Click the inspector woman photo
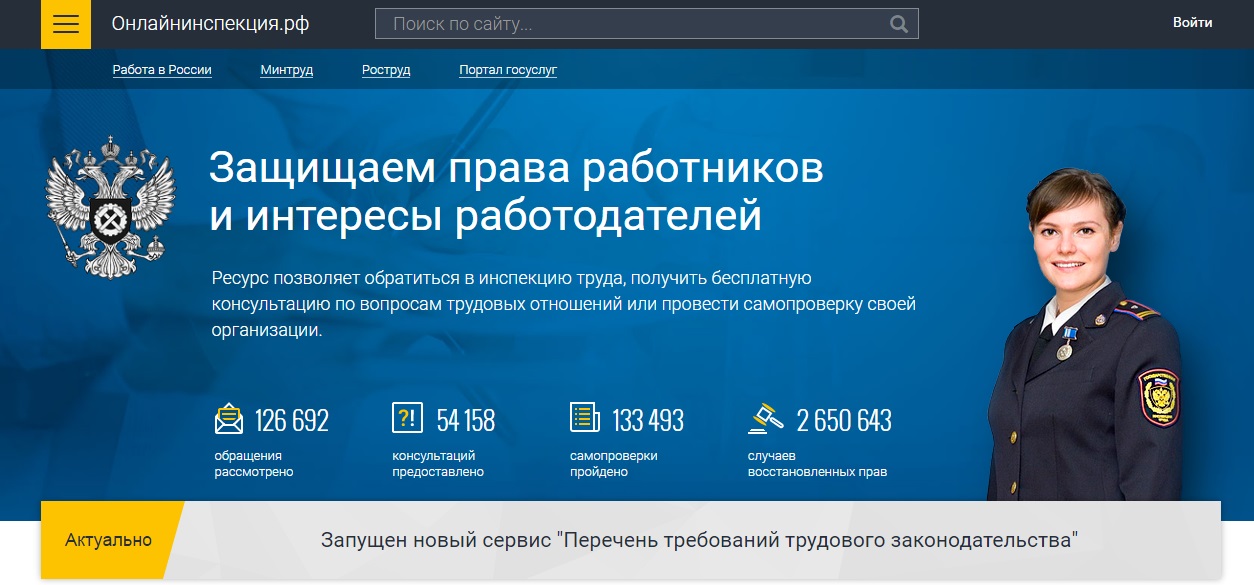 [1085, 335]
